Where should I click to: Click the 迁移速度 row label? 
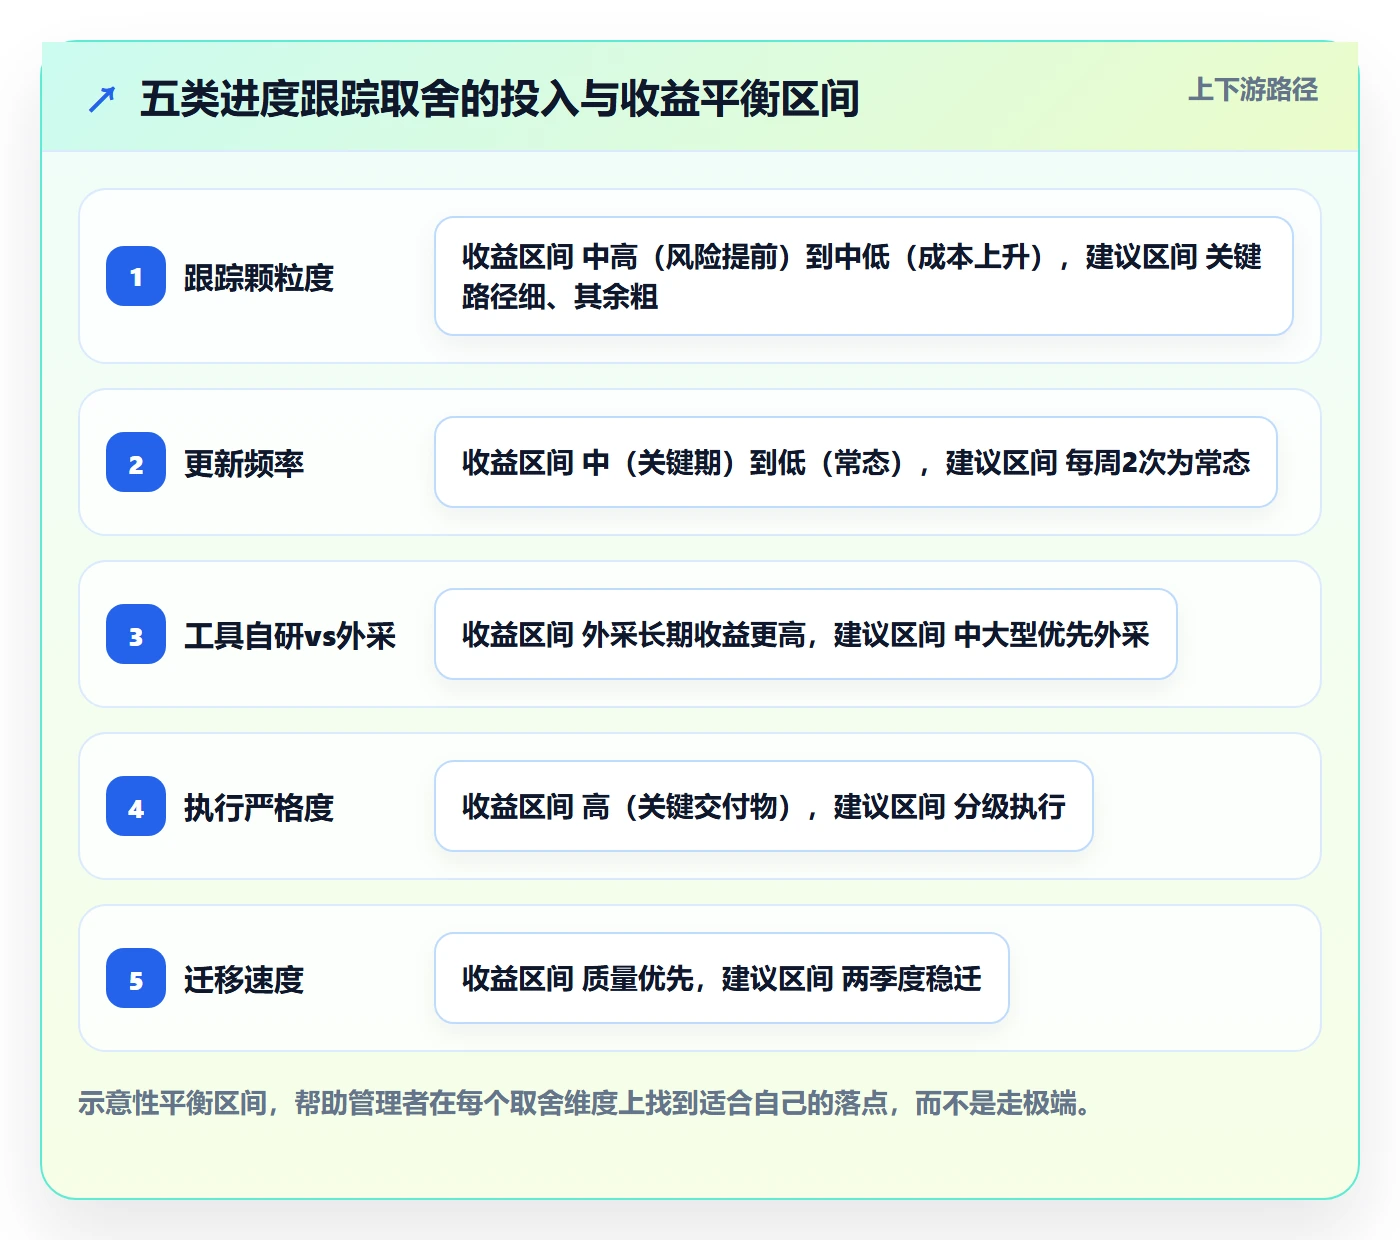click(244, 979)
